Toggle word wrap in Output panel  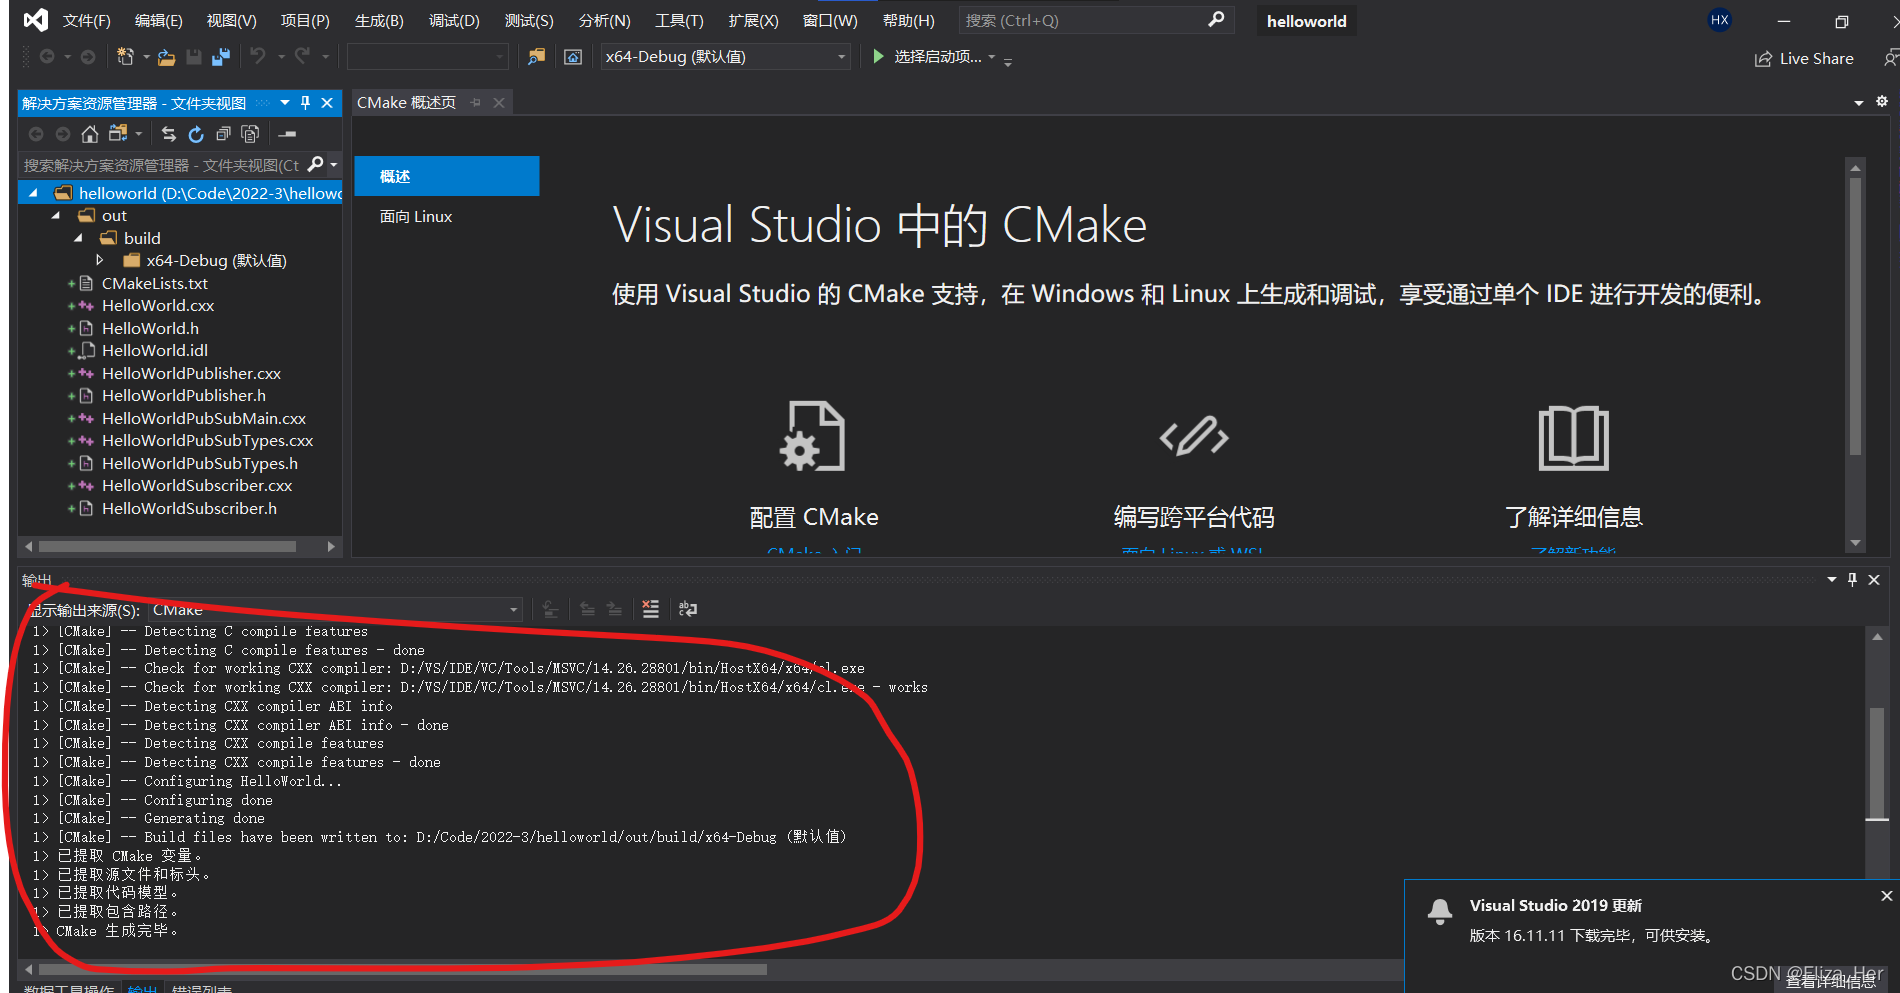pyautogui.click(x=688, y=609)
